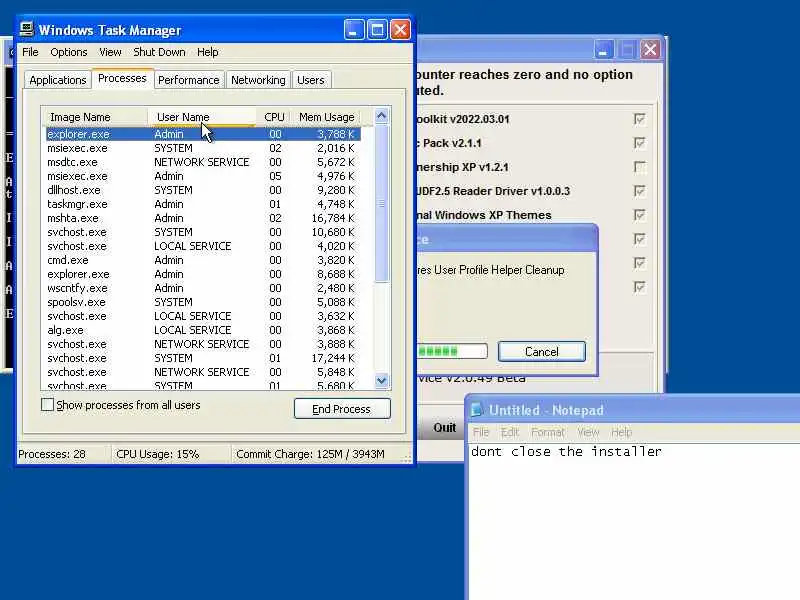800x600 pixels.
Task: Select dllhost.exe process row
Action: pos(201,190)
